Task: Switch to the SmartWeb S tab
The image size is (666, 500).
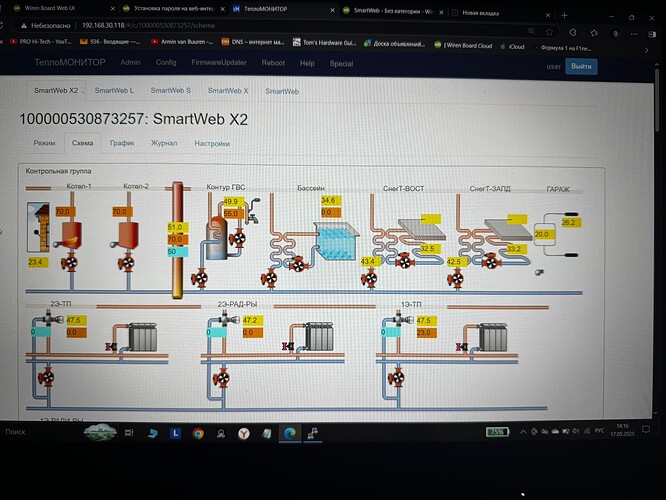Action: click(171, 90)
